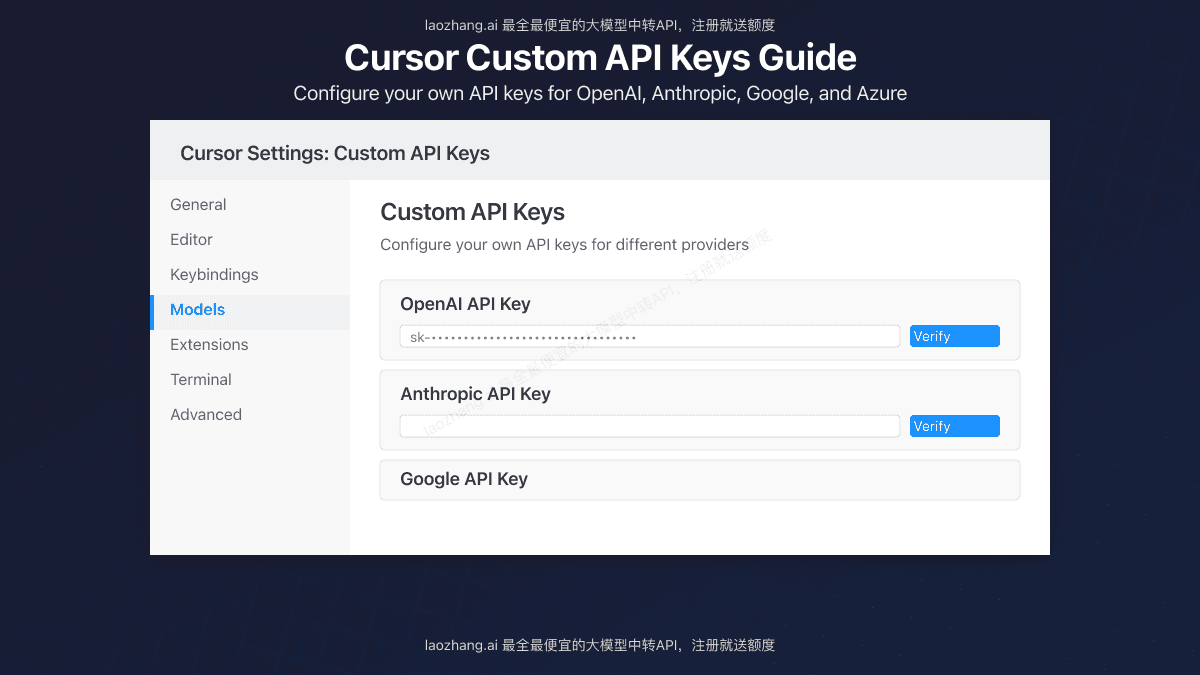The height and width of the screenshot is (675, 1200).
Task: Click the Custom API Keys heading
Action: click(472, 212)
